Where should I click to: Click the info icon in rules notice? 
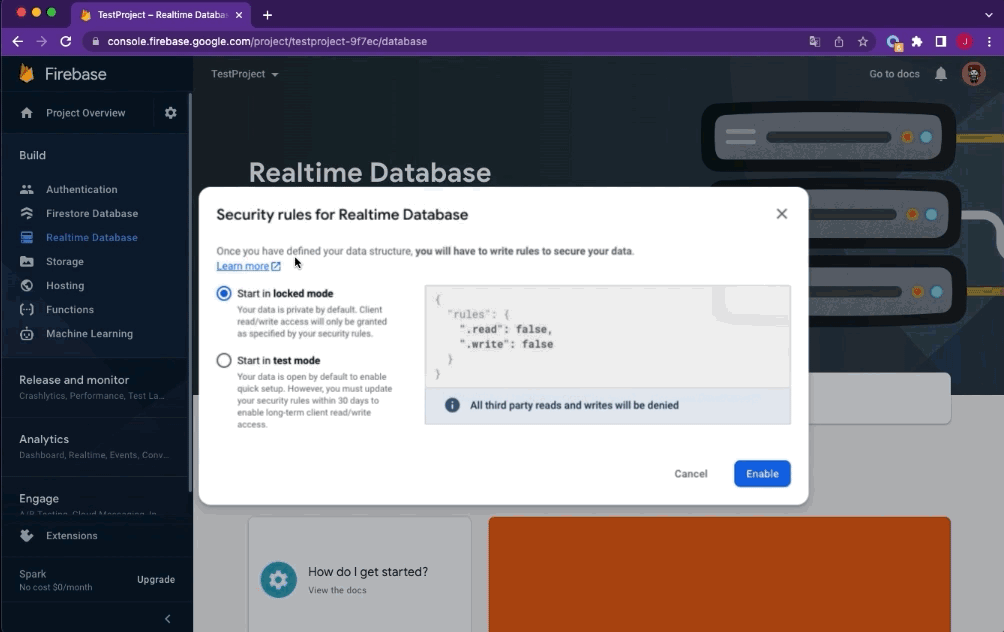click(452, 405)
